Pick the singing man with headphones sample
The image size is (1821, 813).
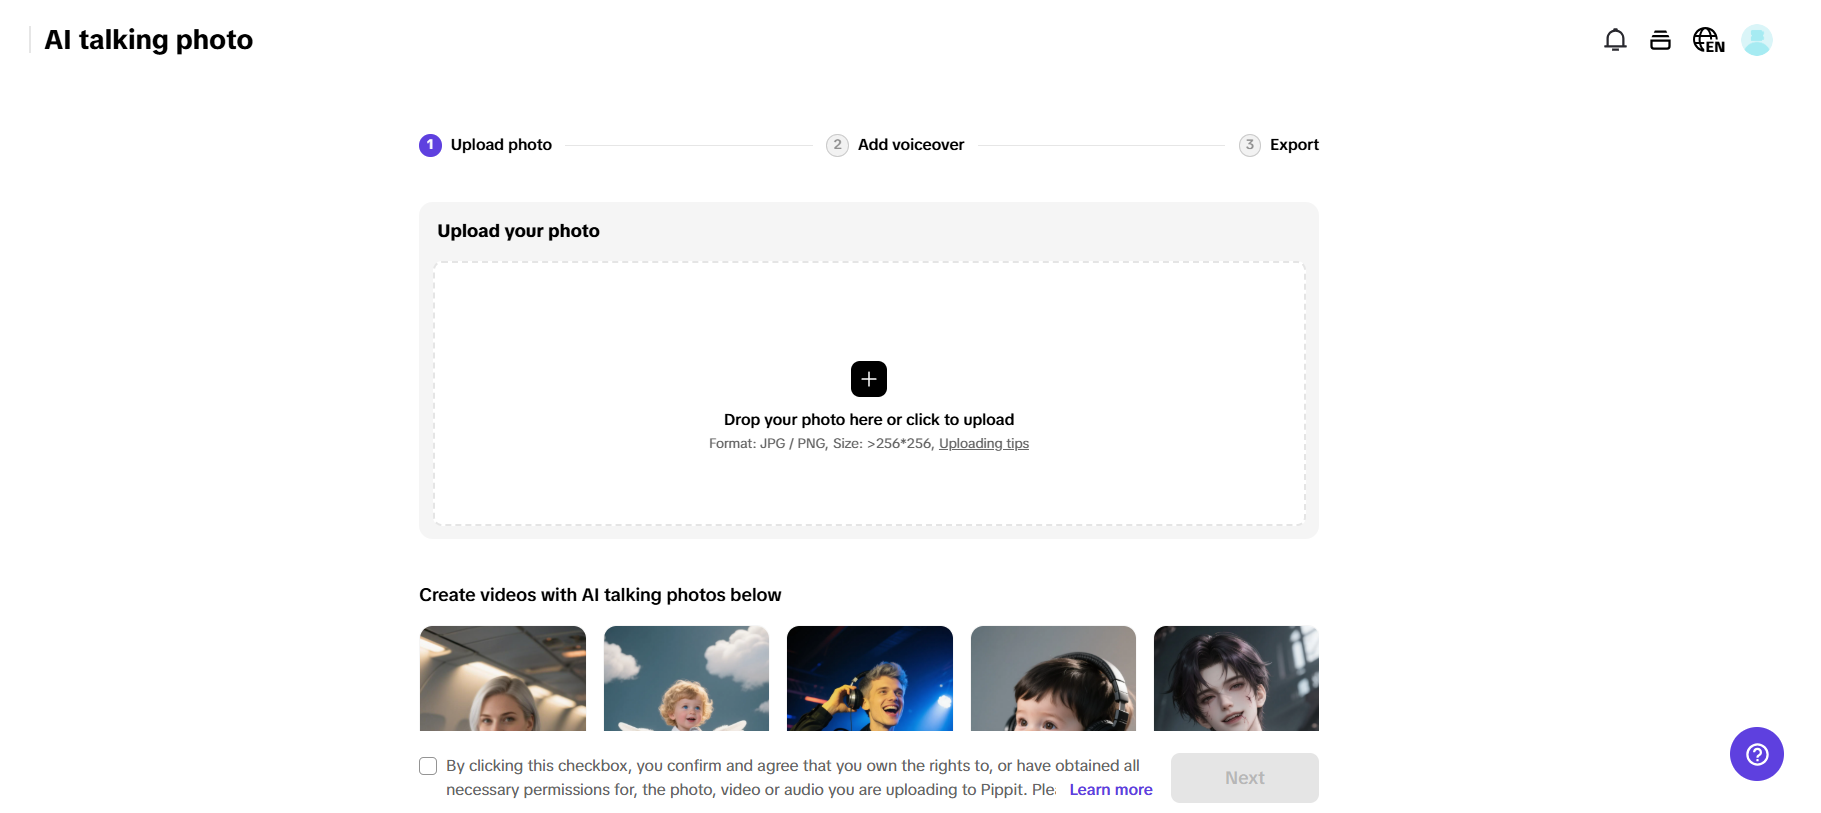[870, 678]
